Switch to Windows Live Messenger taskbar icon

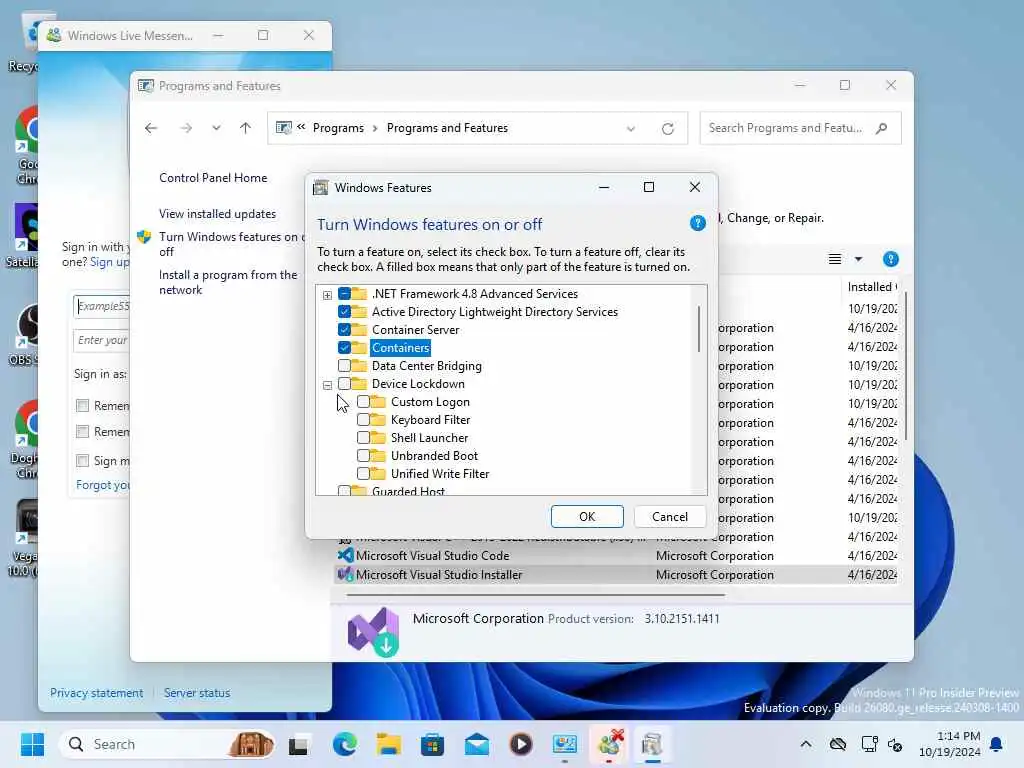click(x=609, y=744)
